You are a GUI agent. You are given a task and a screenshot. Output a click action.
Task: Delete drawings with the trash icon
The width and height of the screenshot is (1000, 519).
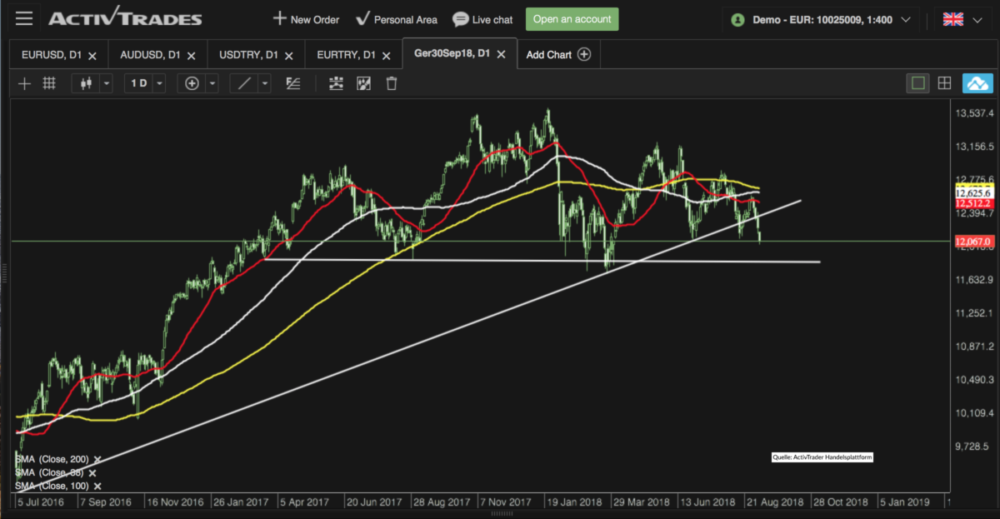click(x=392, y=84)
